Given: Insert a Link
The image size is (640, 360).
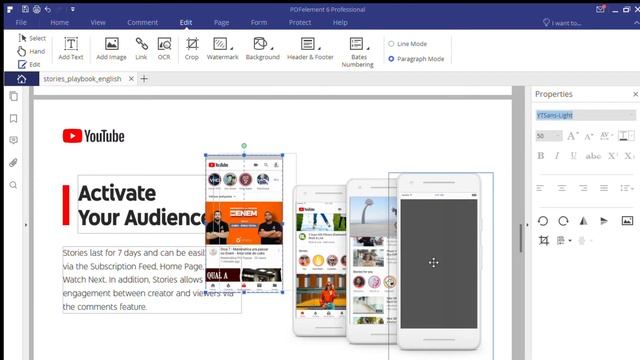Looking at the screenshot, I should pyautogui.click(x=141, y=49).
